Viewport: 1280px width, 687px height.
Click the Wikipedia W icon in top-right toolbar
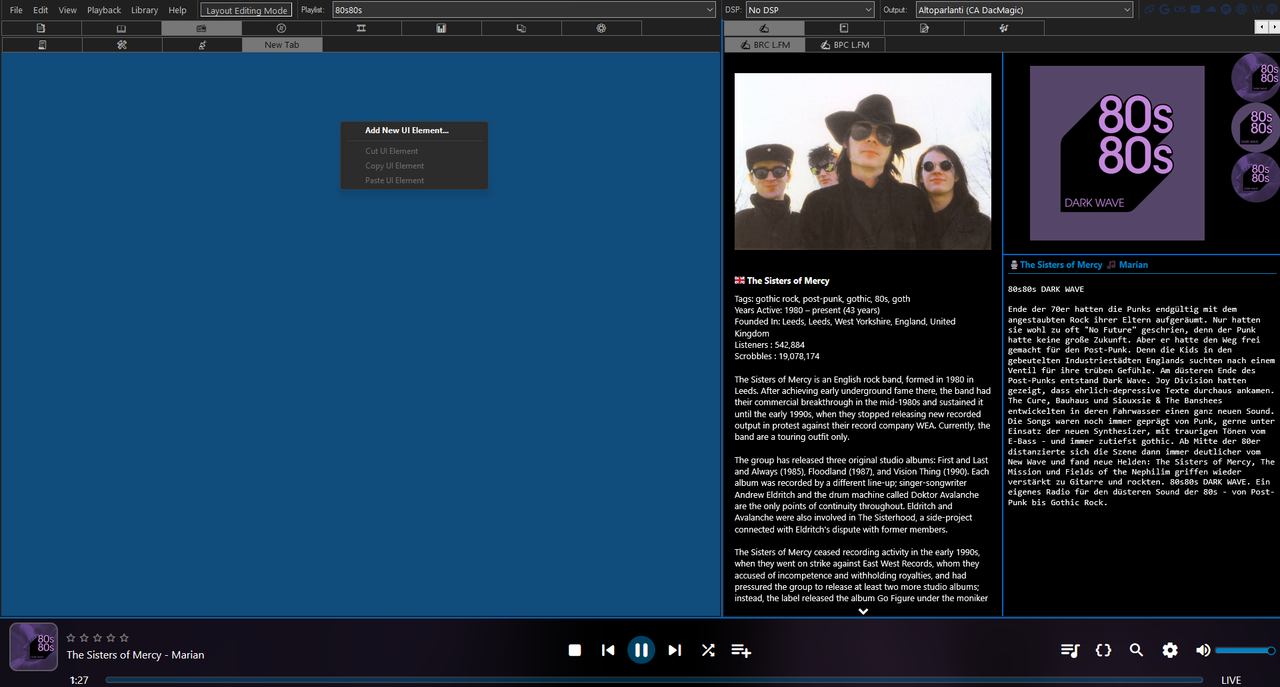tap(1256, 9)
